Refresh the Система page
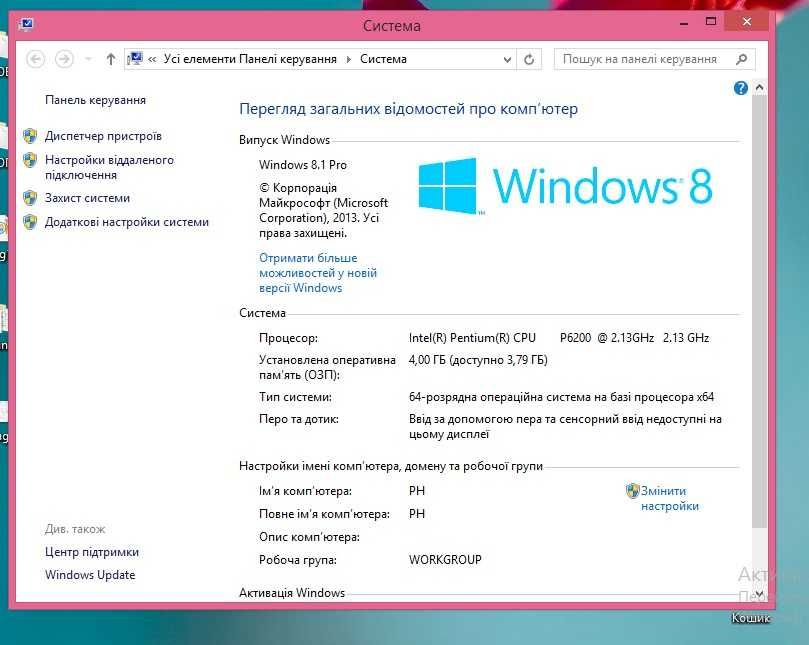 529,59
